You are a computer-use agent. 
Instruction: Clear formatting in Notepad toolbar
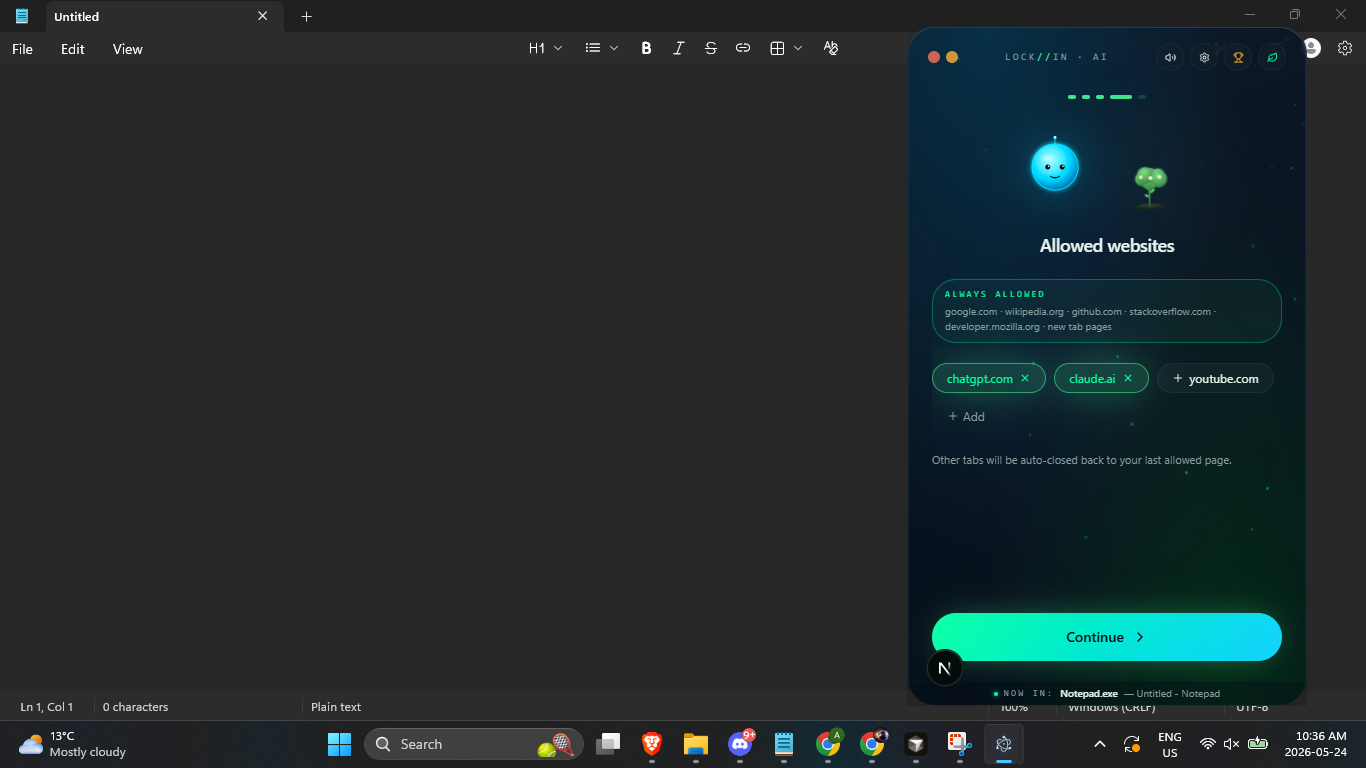point(830,48)
